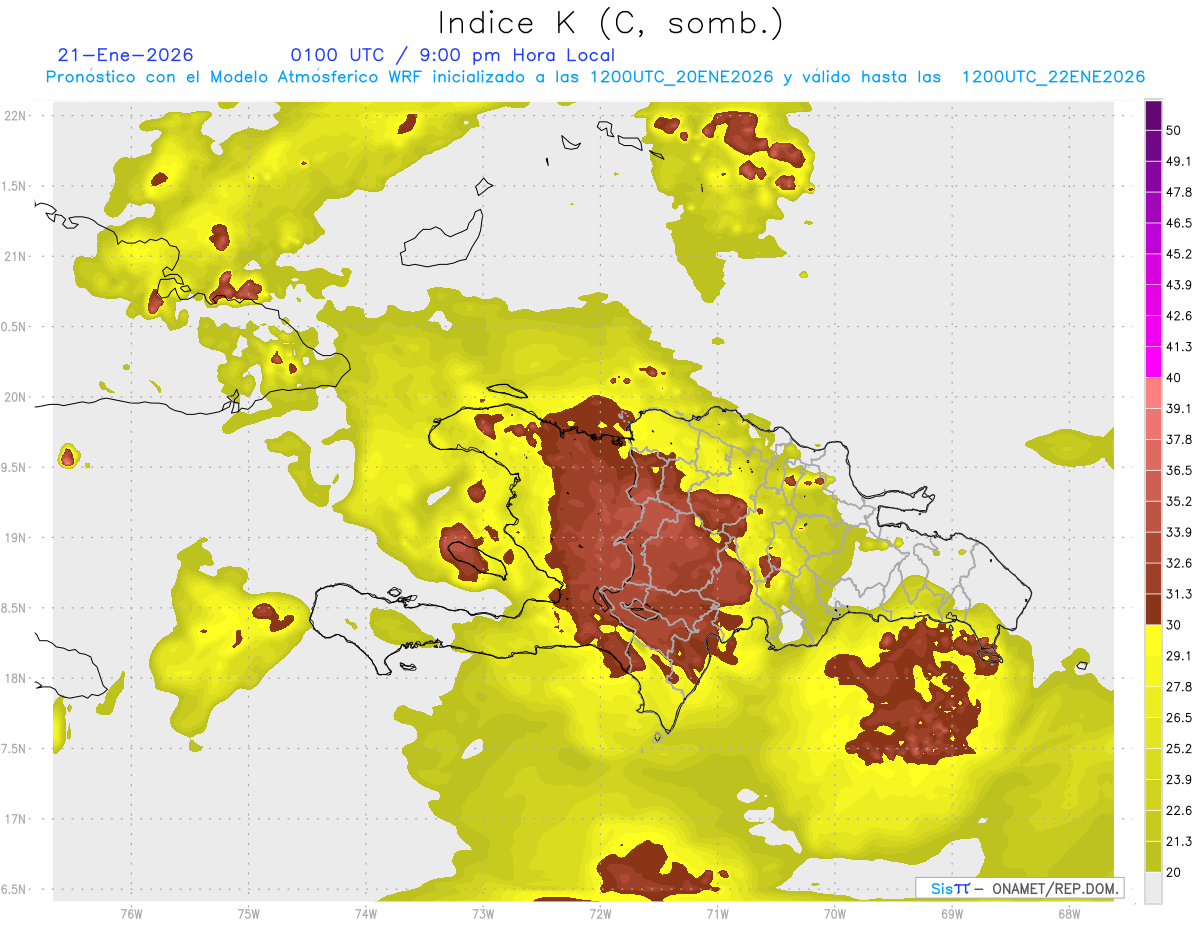Click the valid-until time '1200UTC_22ENE2026'
Viewport: 1200px width, 927px height.
click(1053, 77)
